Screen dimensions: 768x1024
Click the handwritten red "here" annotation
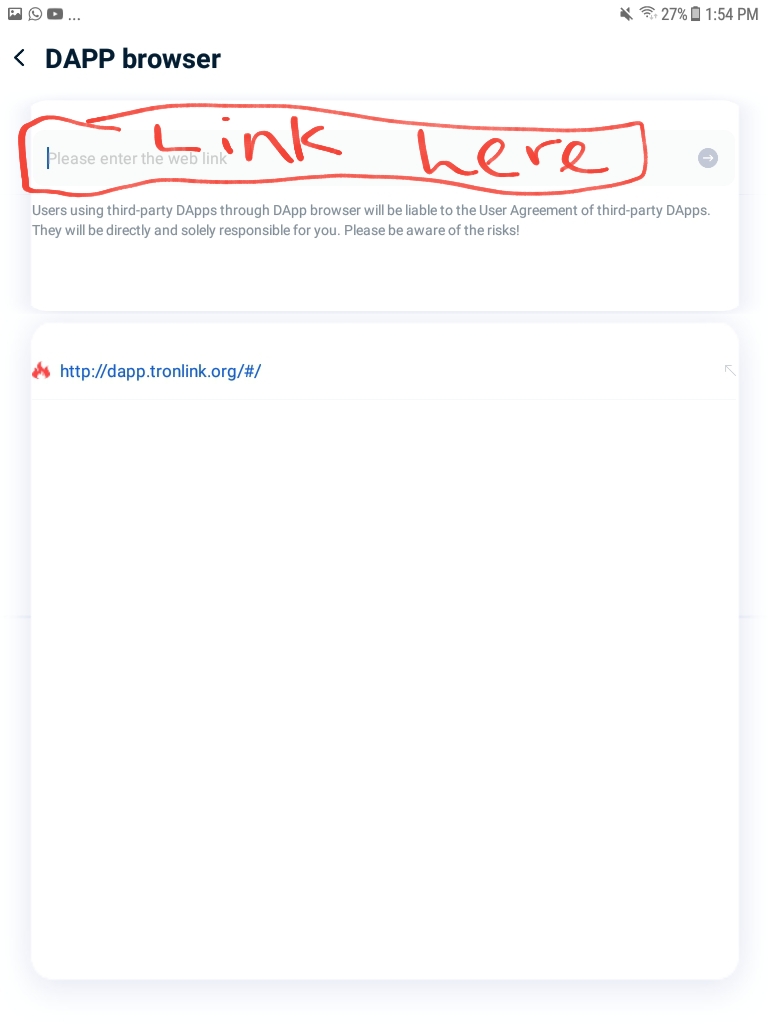point(513,154)
